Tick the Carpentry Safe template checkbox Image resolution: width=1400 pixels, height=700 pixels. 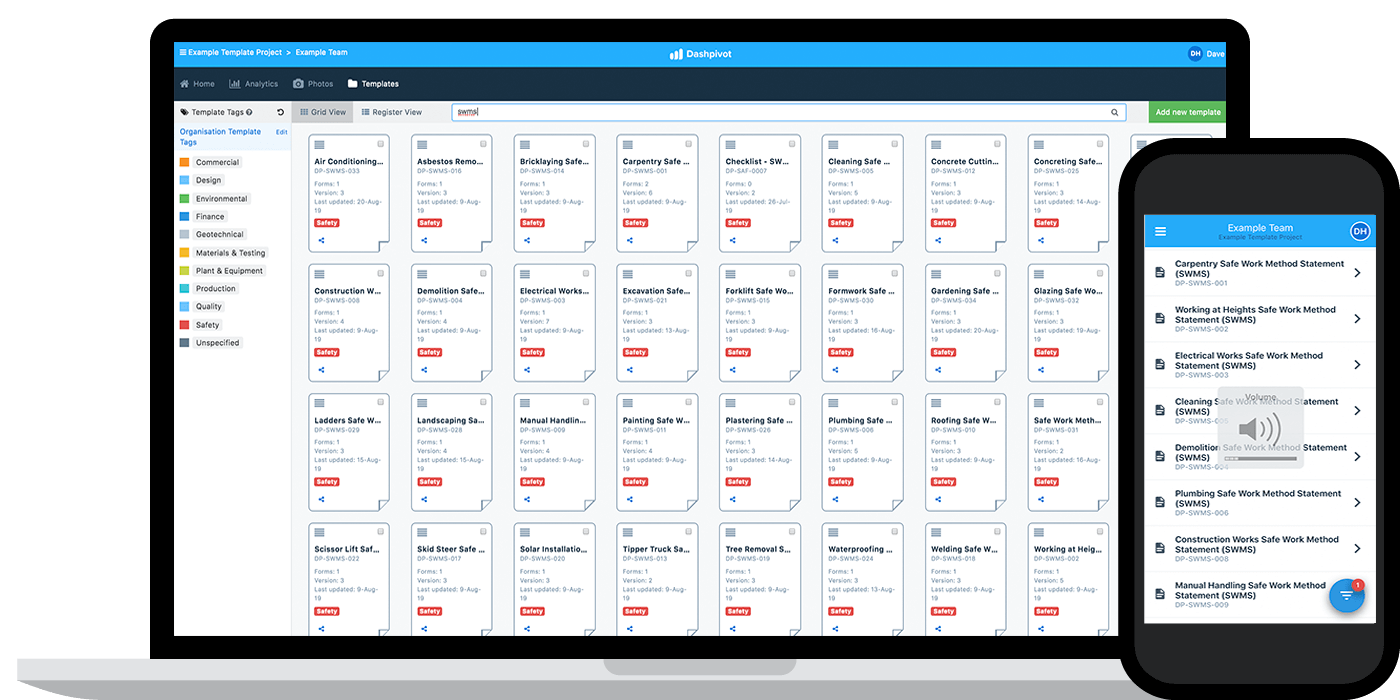click(689, 145)
